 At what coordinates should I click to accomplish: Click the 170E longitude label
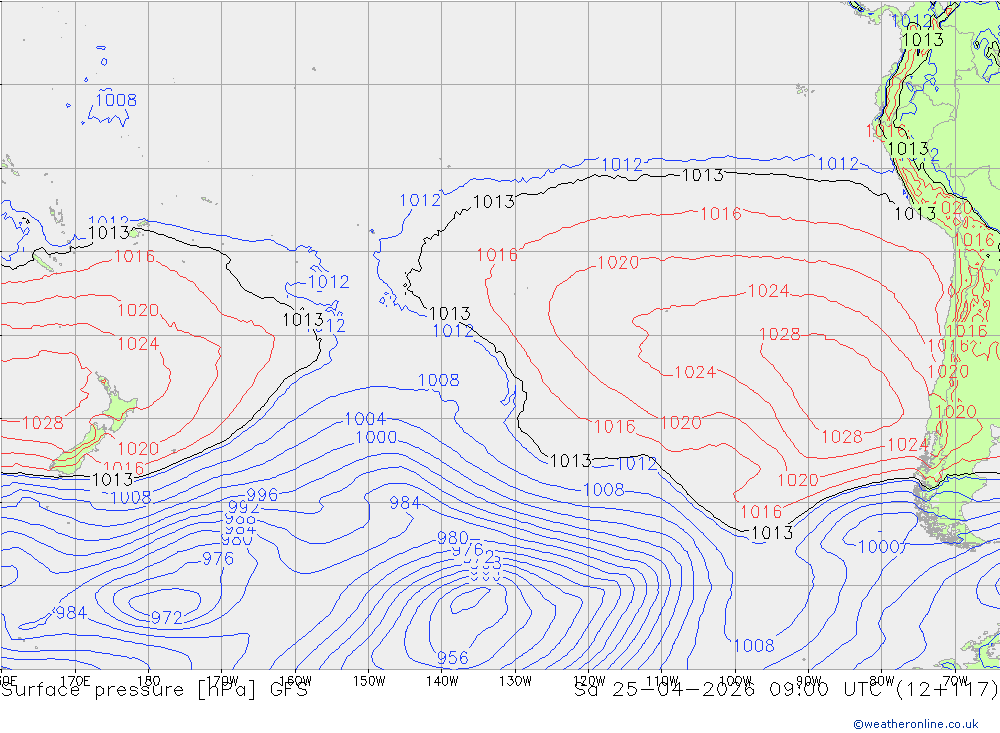pos(75,681)
